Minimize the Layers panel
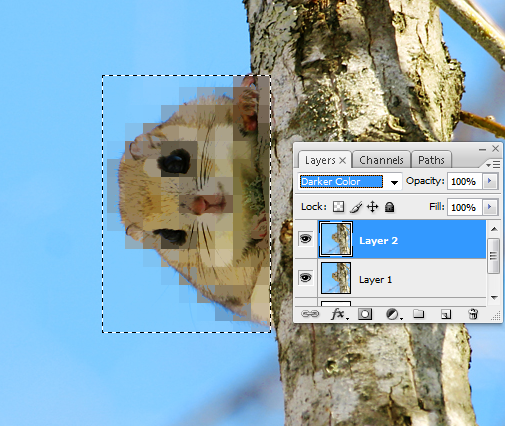Screen dimensions: 505x426 click(x=482, y=149)
